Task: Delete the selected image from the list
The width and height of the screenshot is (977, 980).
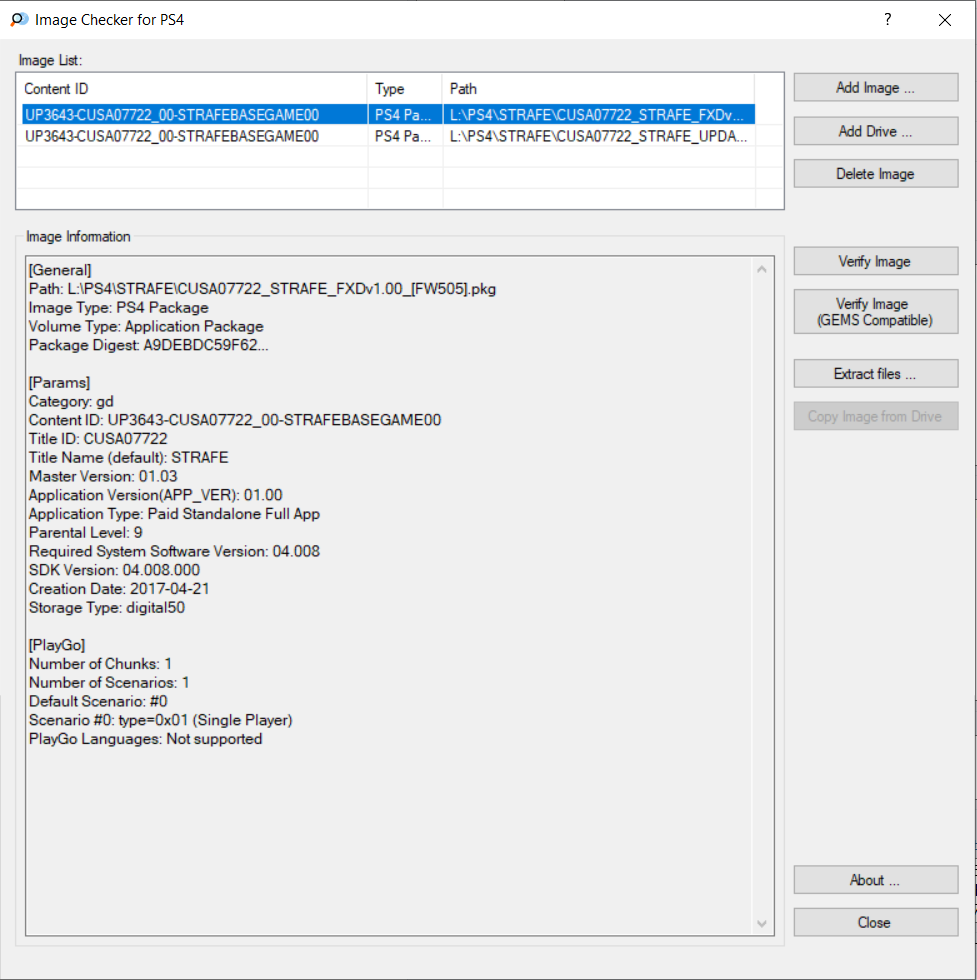Action: (875, 174)
